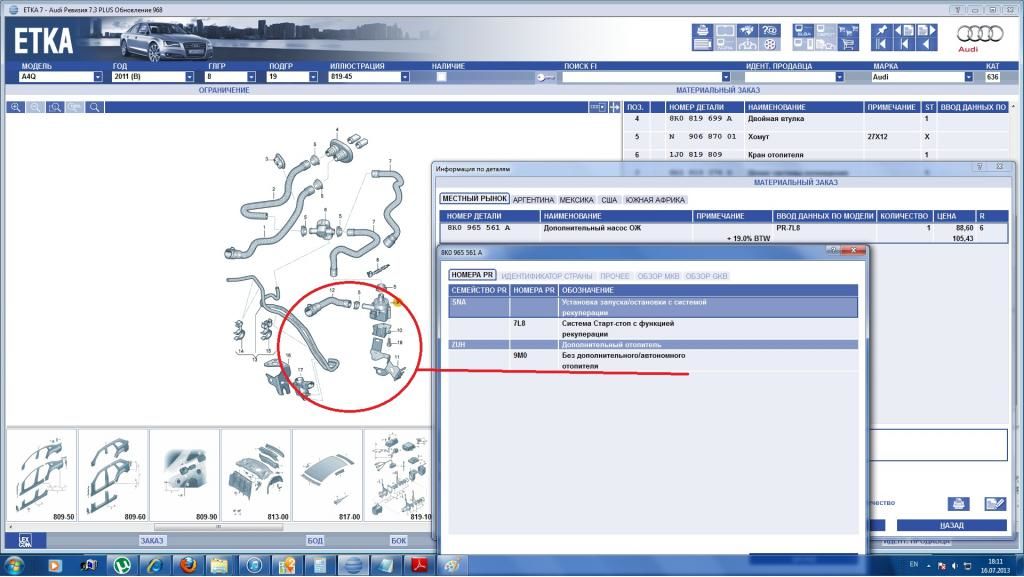Open thumbnail 813-00
Viewport: 1024px width, 577px height.
click(256, 475)
